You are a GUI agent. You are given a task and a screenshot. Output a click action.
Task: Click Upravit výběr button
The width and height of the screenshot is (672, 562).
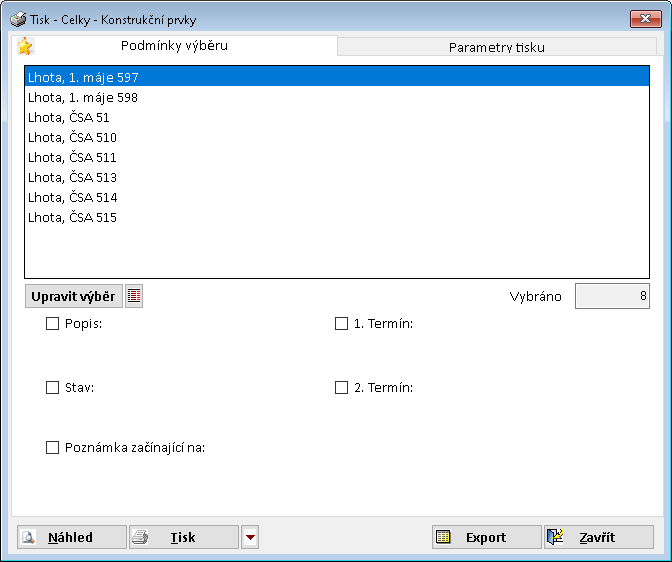tap(73, 296)
